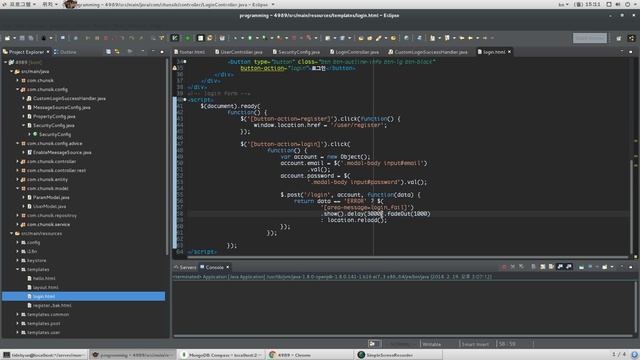The height and width of the screenshot is (360, 640).
Task: Click the Save All toolbar icon
Action: pos(31,38)
